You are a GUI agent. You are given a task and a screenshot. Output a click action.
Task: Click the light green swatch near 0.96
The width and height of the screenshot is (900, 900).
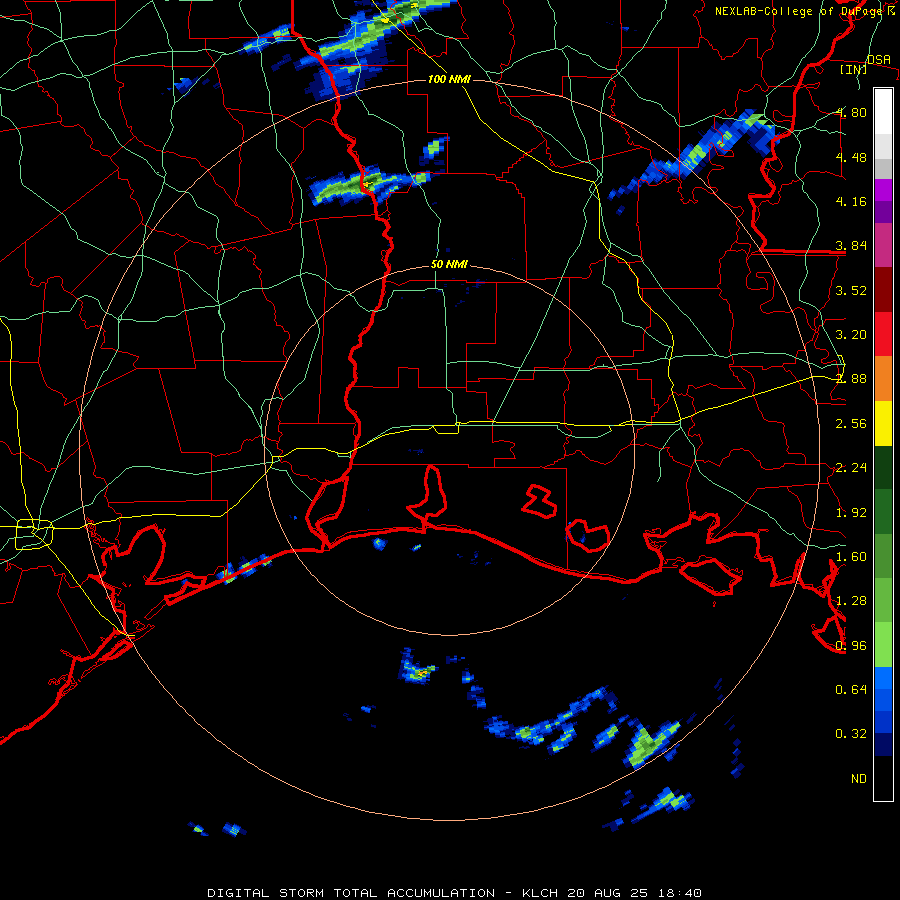tap(883, 645)
